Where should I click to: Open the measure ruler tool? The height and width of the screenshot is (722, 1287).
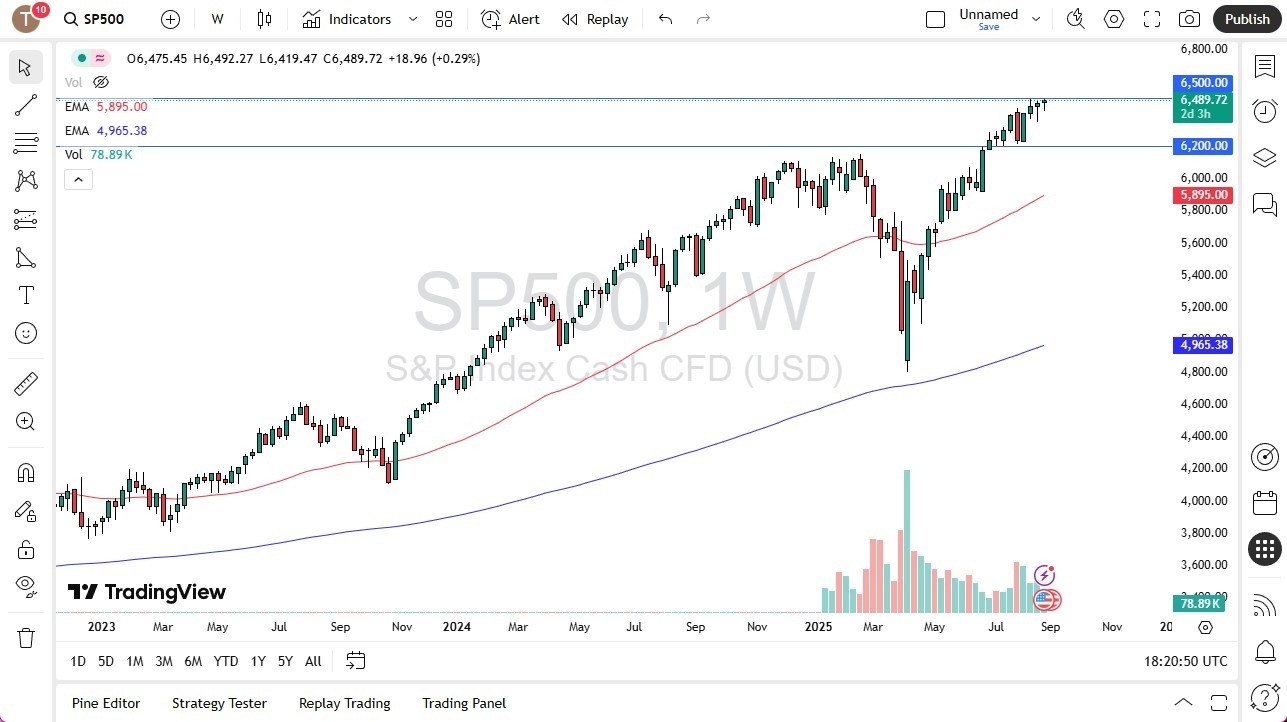[x=25, y=383]
